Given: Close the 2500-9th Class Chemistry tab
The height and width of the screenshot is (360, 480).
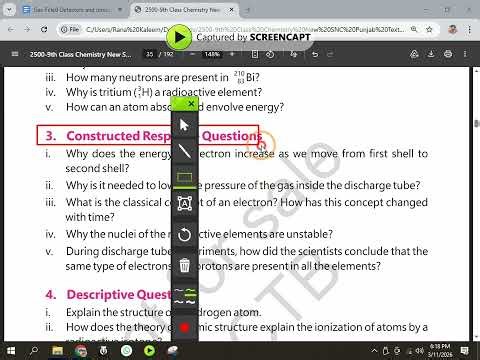Looking at the screenshot, I should coord(231,10).
